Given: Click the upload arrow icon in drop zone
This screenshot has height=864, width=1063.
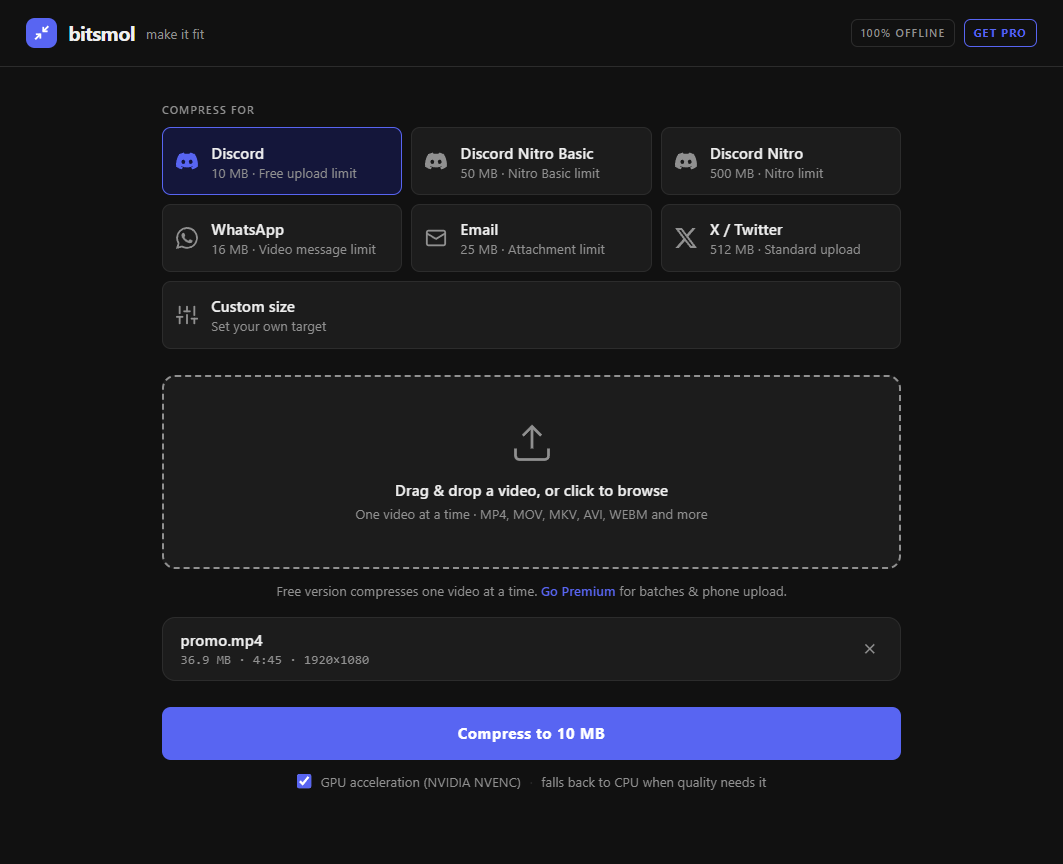Looking at the screenshot, I should tap(532, 443).
